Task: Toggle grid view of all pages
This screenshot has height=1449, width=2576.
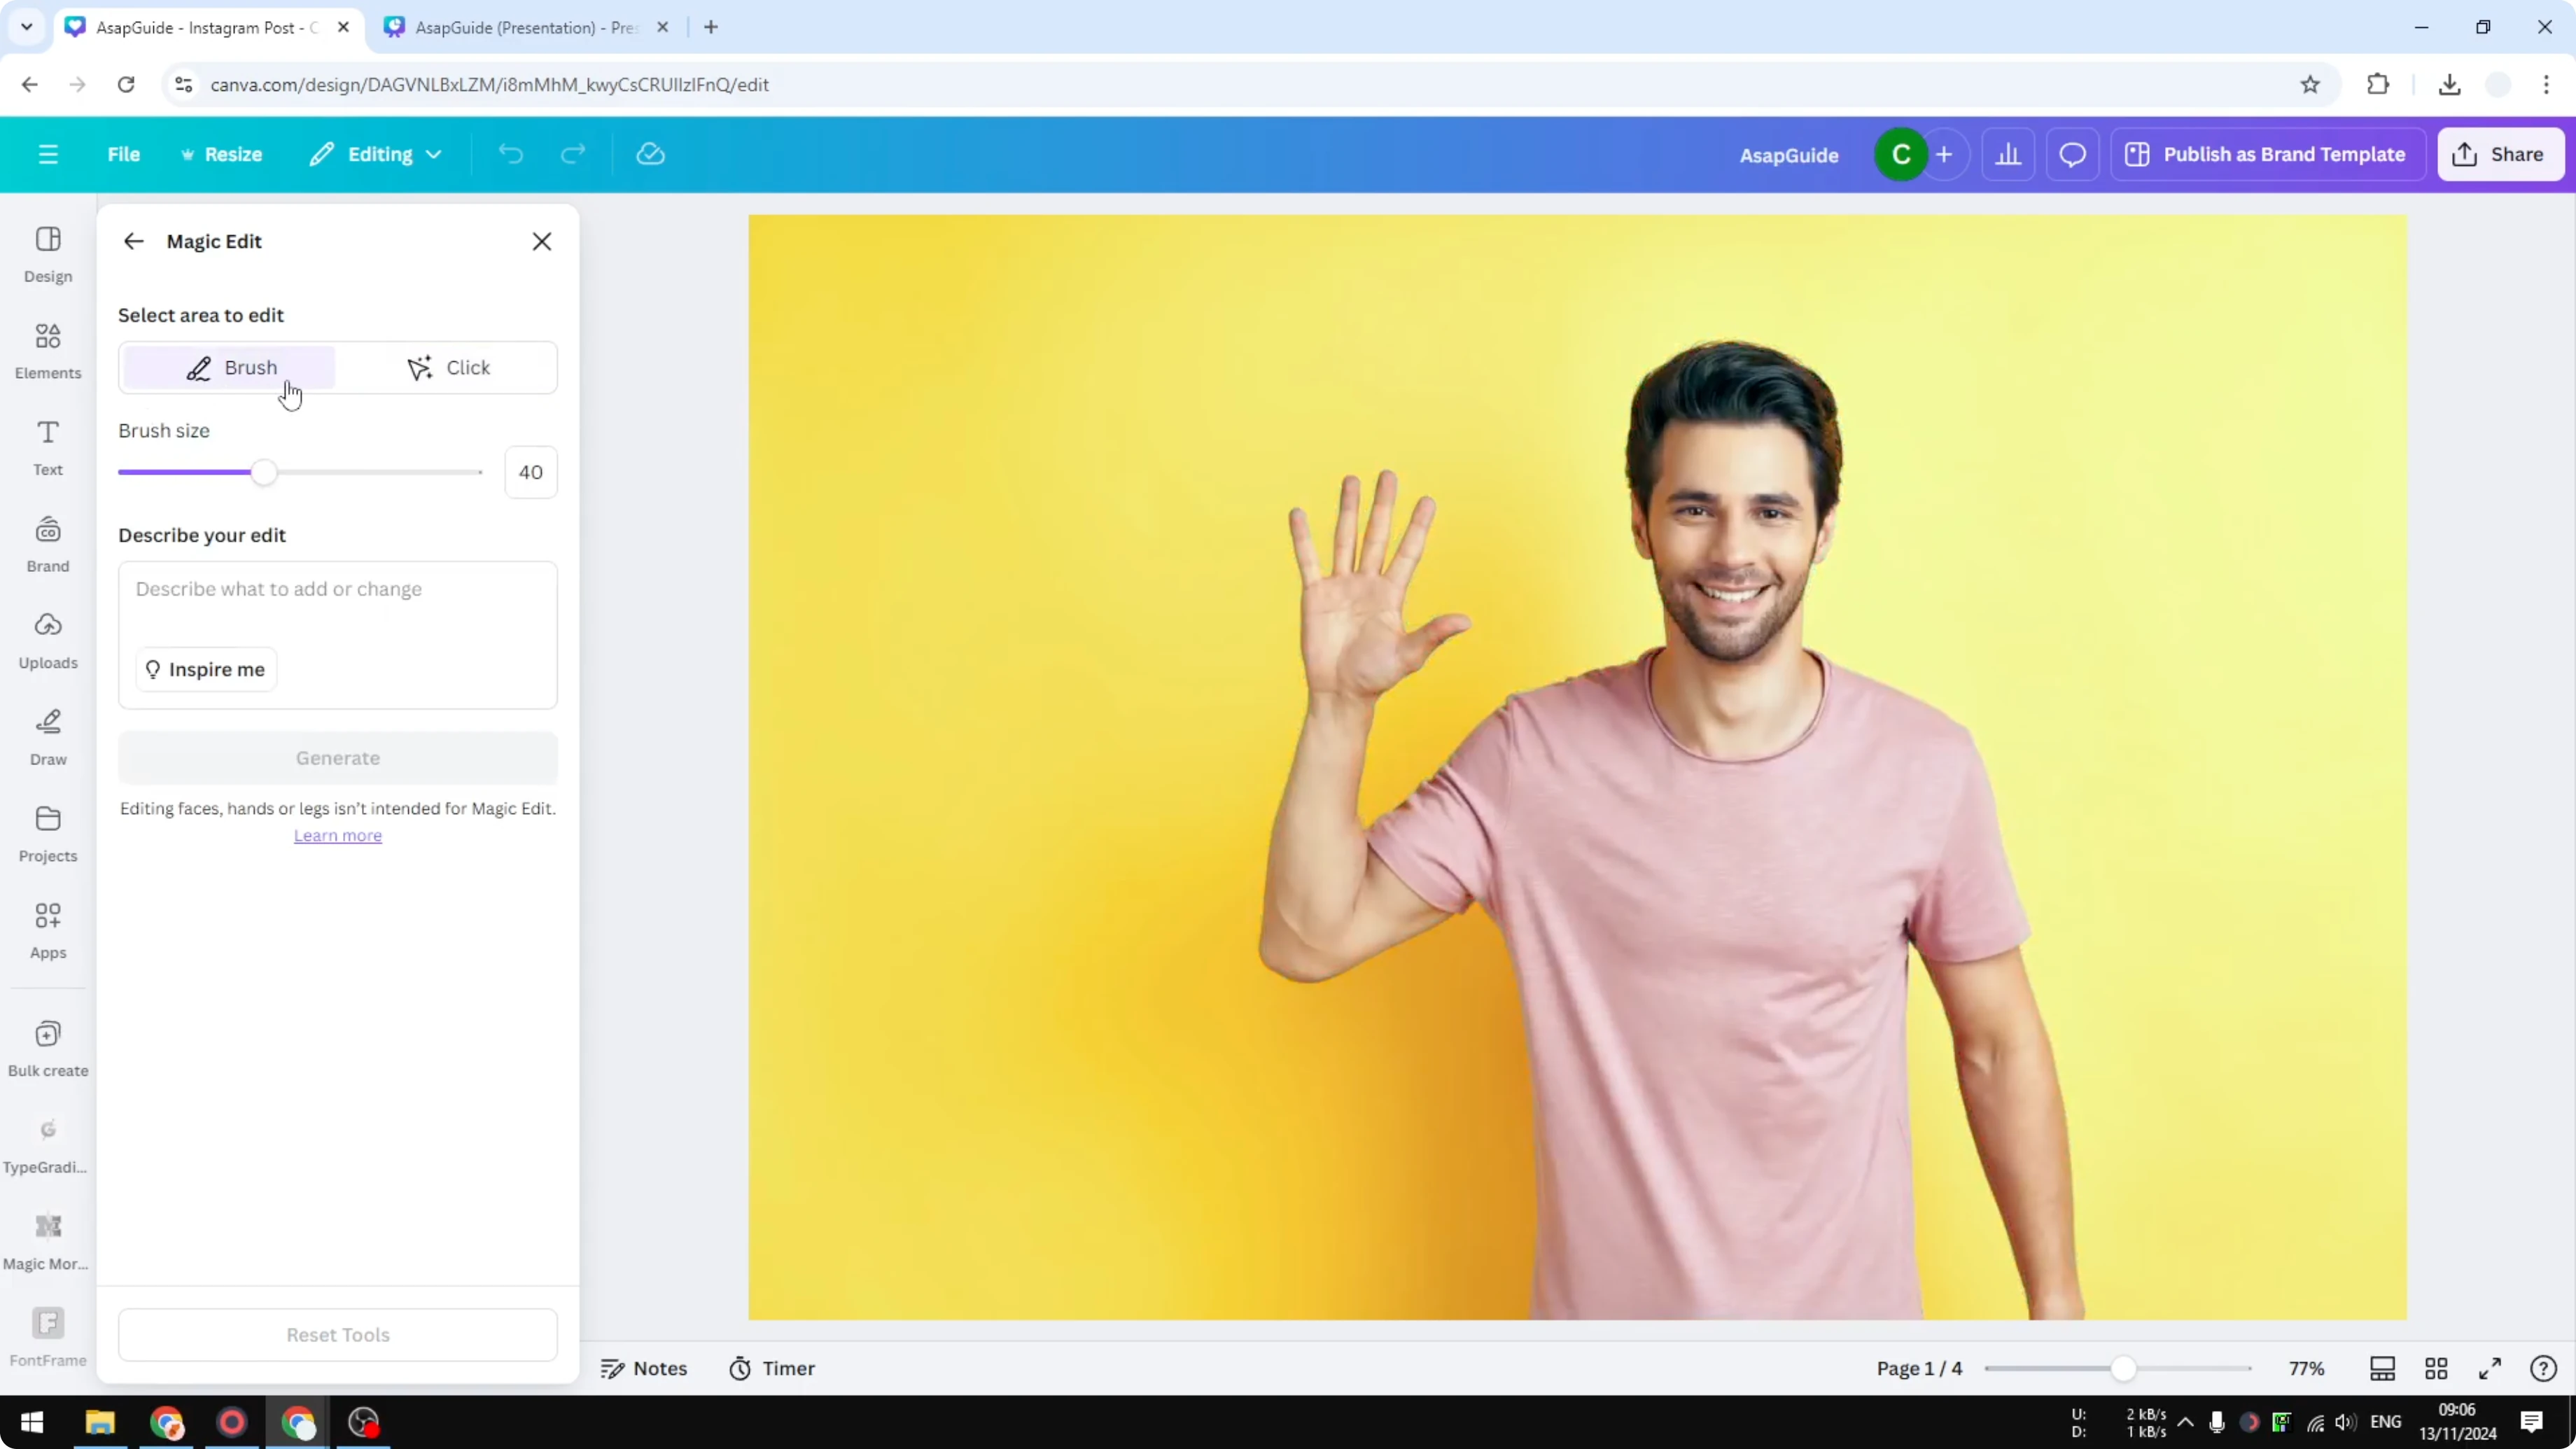Action: tap(2436, 1368)
